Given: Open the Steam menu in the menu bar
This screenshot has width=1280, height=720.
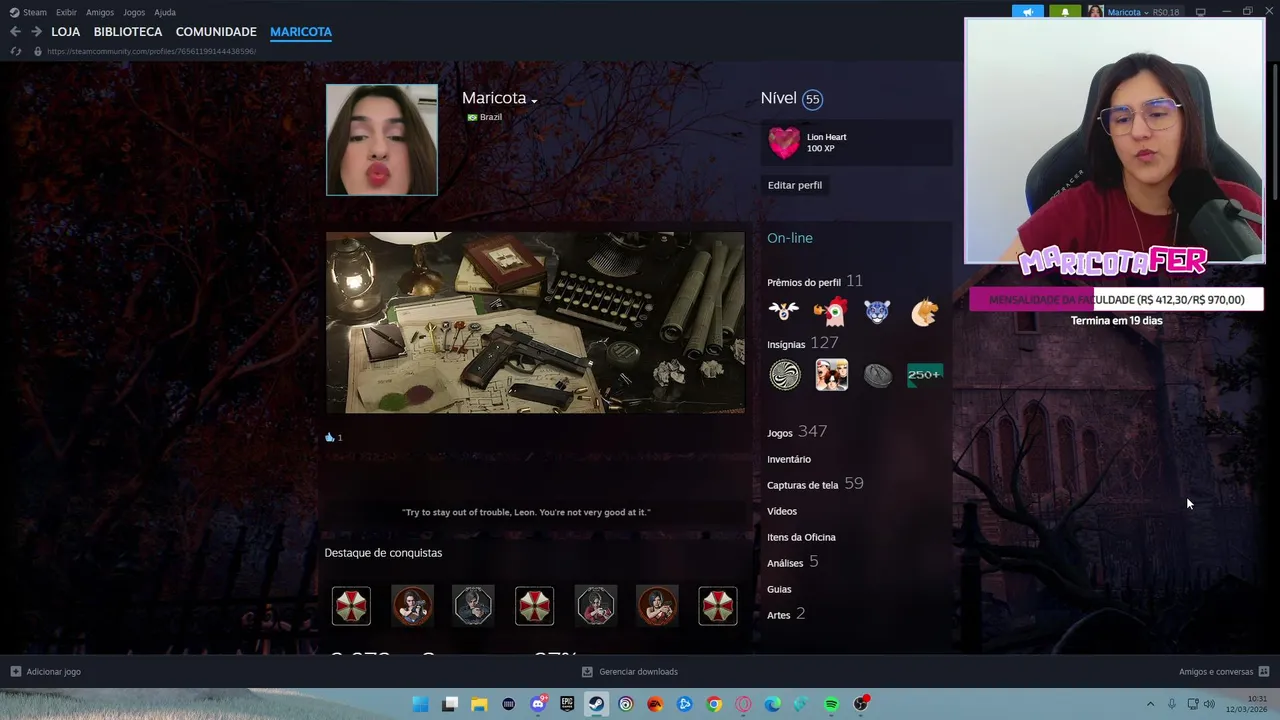Looking at the screenshot, I should (x=28, y=12).
